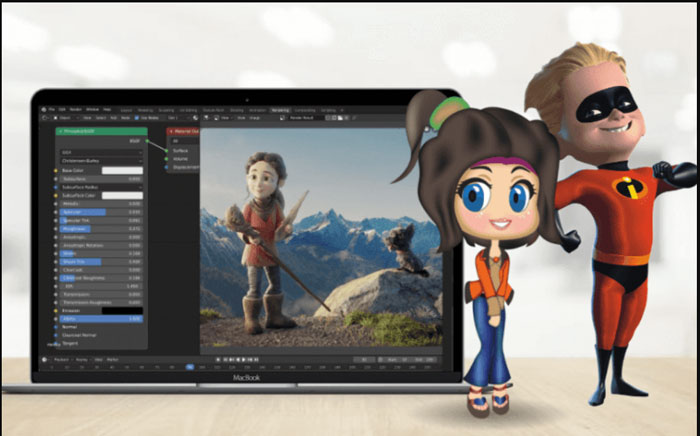The height and width of the screenshot is (436, 700).
Task: Switch to the Scripting workspace tab
Action: click(328, 110)
